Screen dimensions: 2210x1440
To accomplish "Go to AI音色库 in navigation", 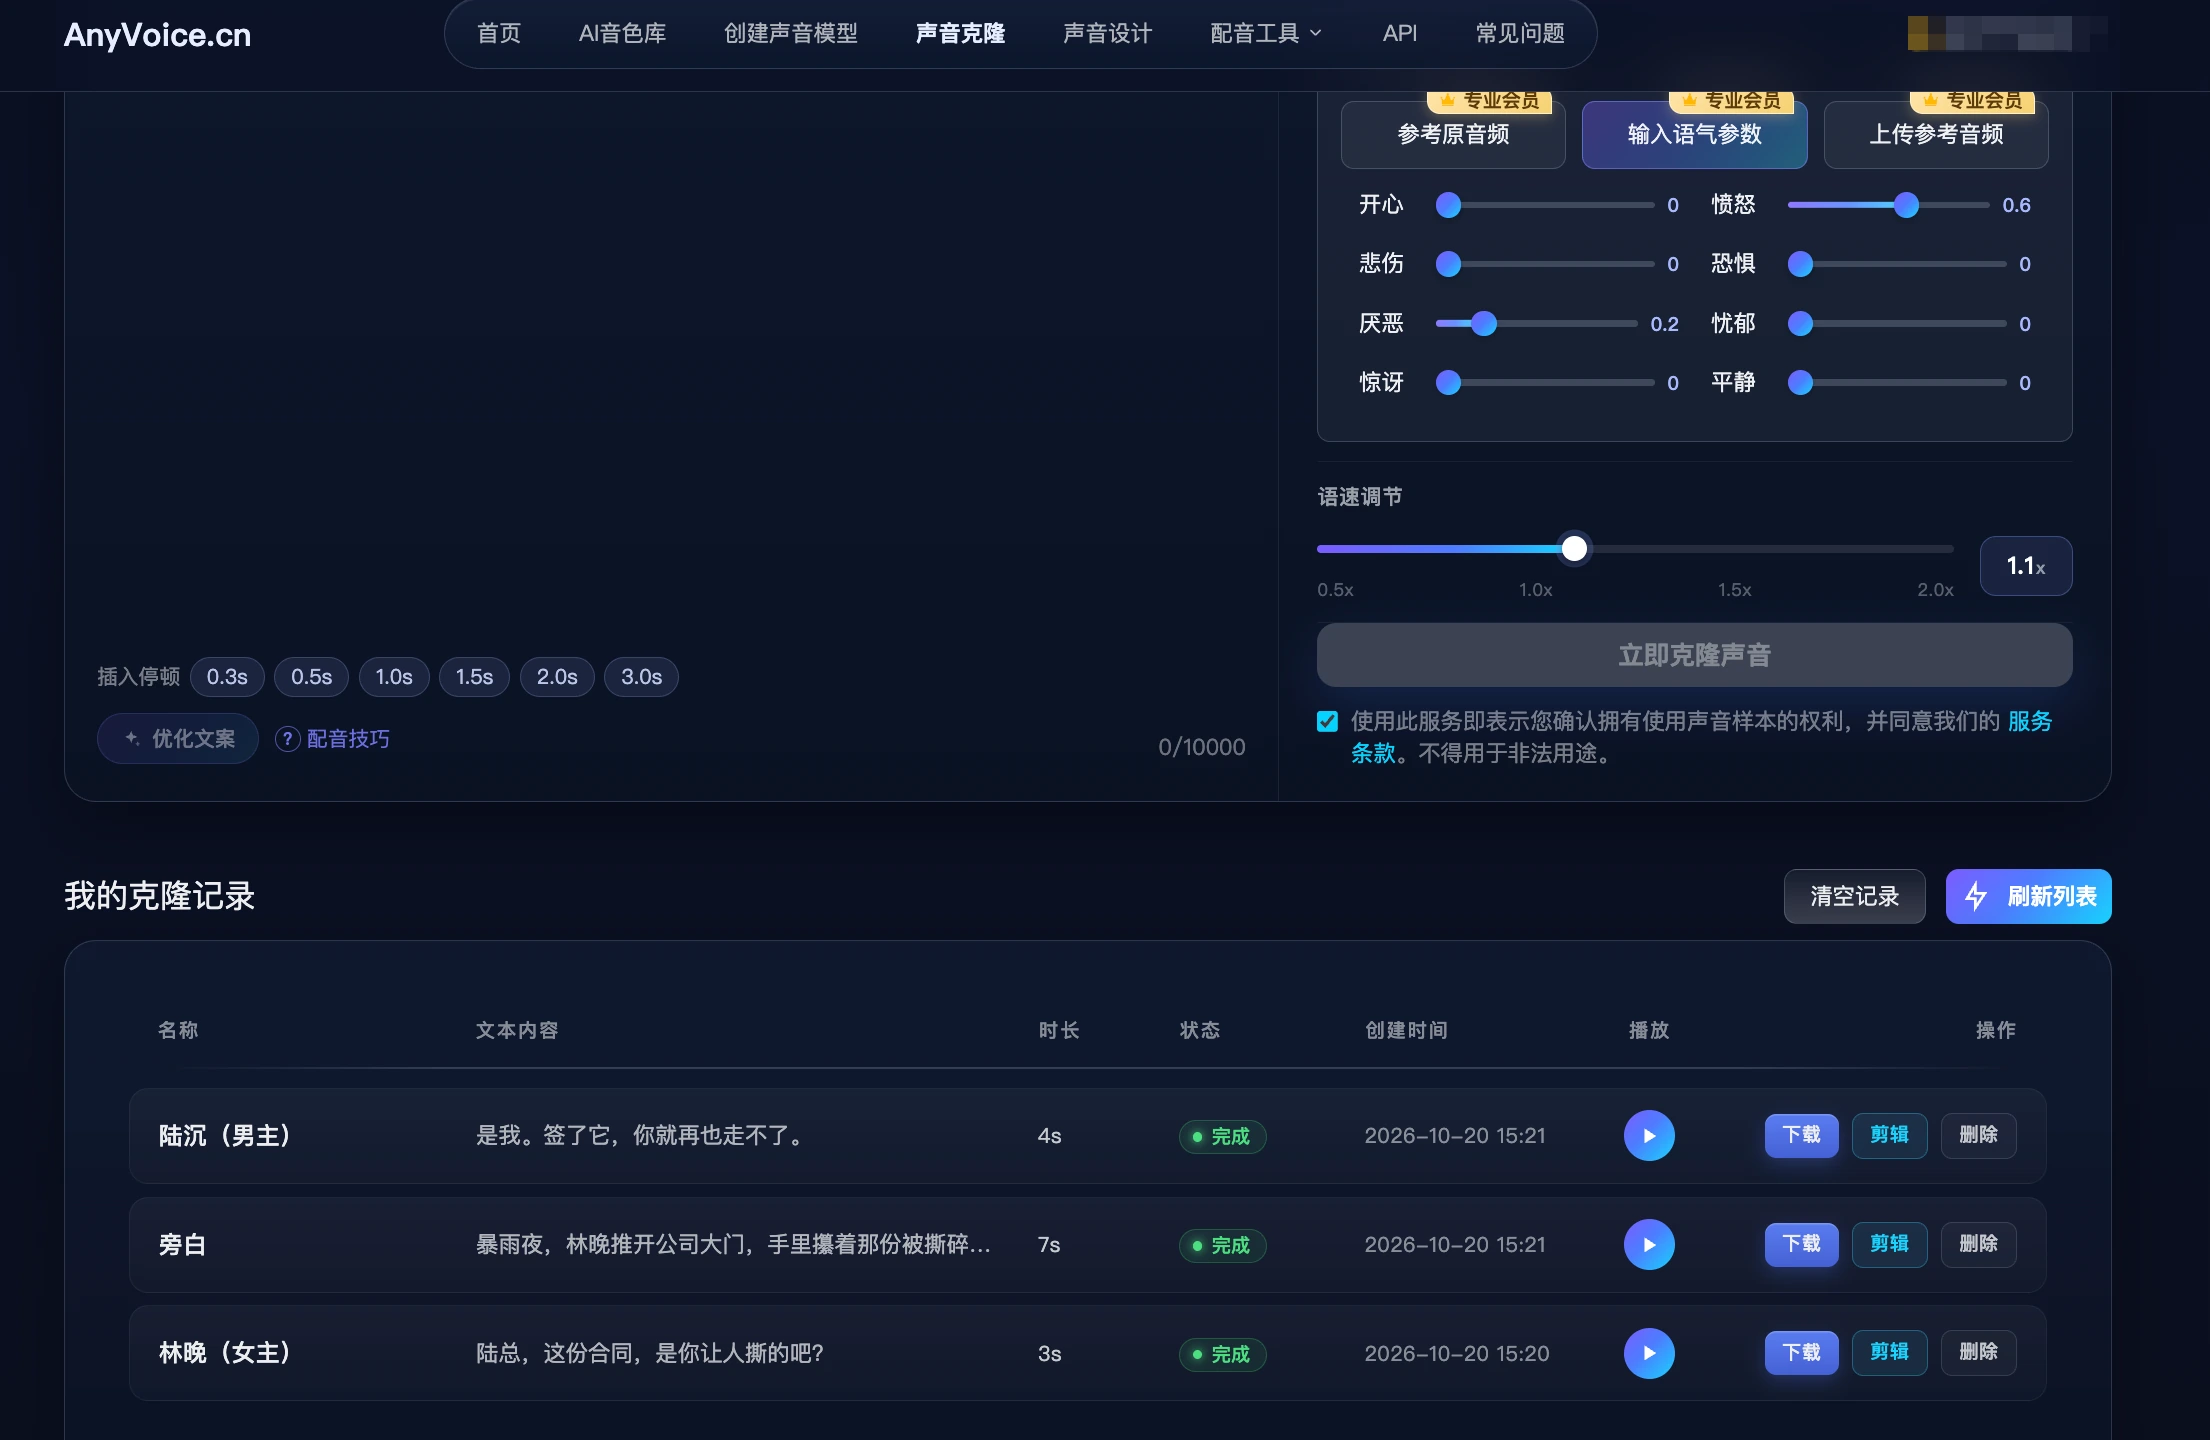I will (622, 34).
